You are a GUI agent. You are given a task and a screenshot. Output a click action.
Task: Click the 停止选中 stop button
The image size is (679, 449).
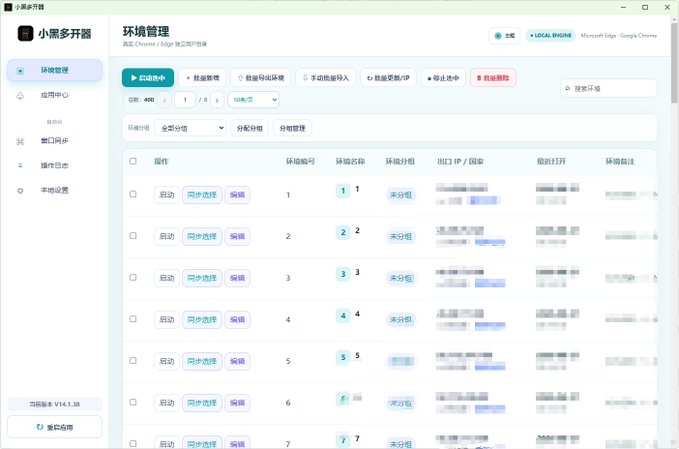click(x=443, y=78)
